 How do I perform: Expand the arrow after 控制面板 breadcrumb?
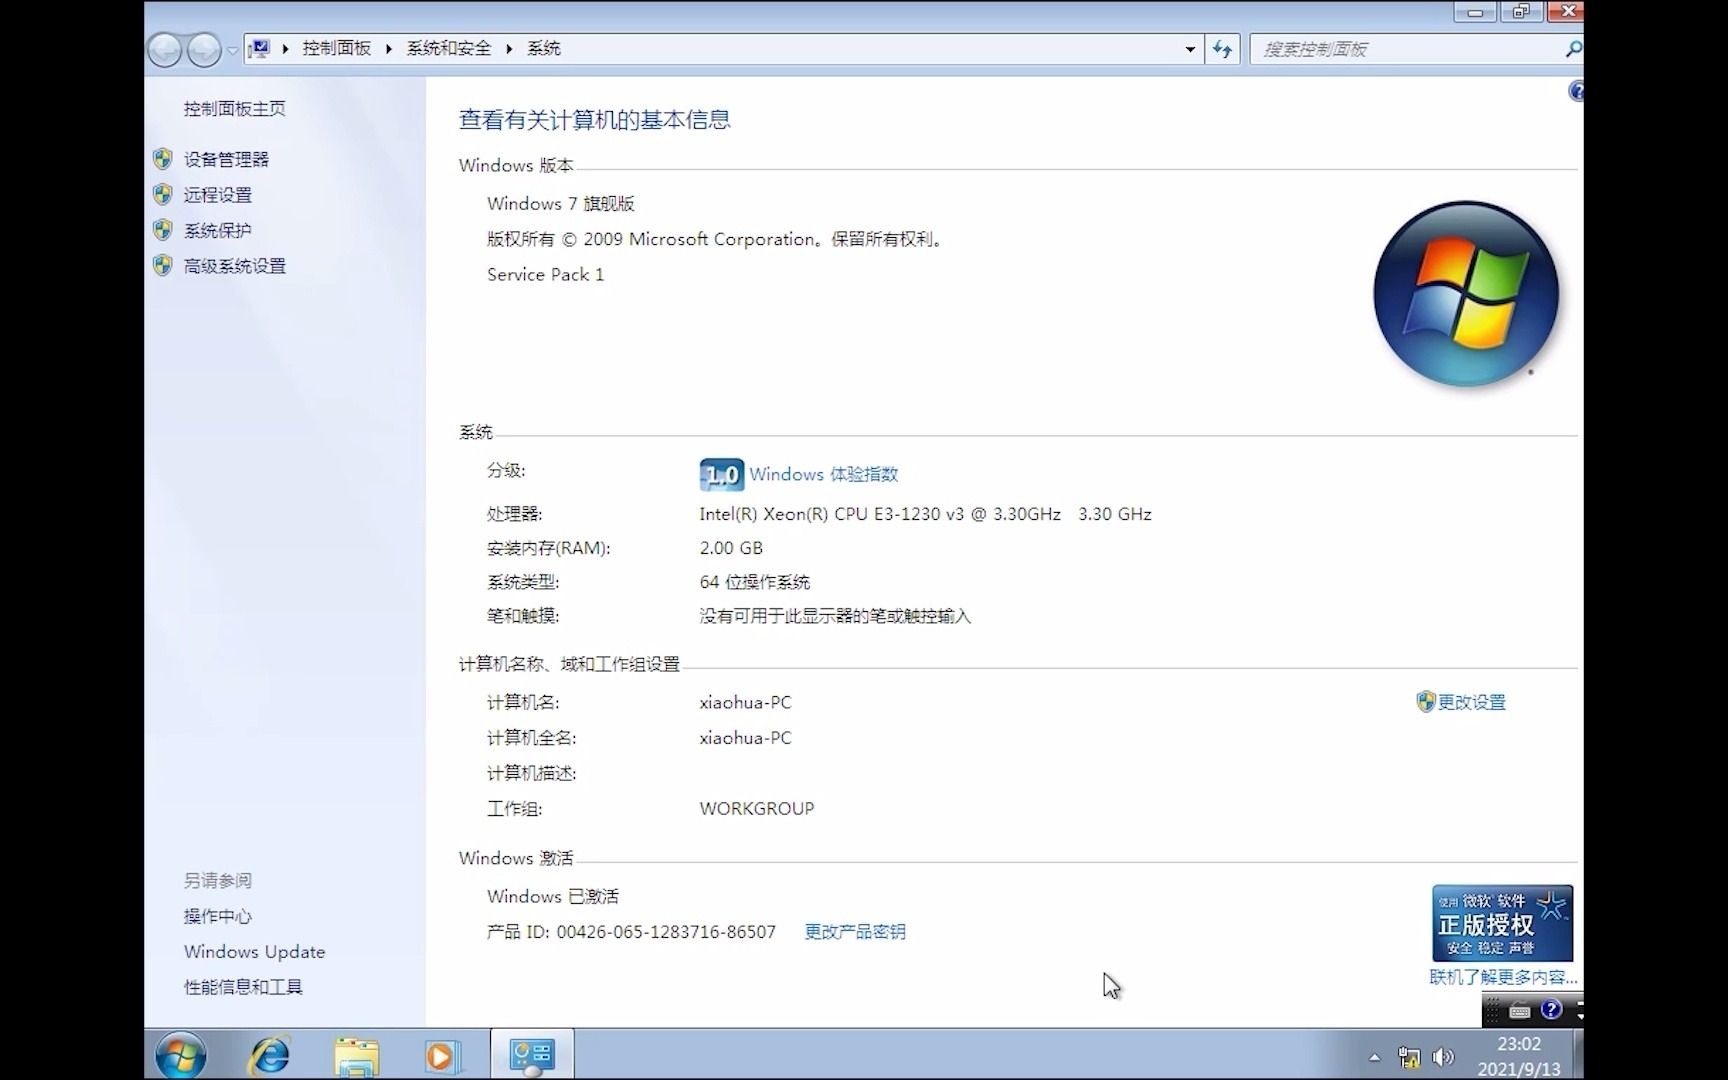(x=389, y=49)
